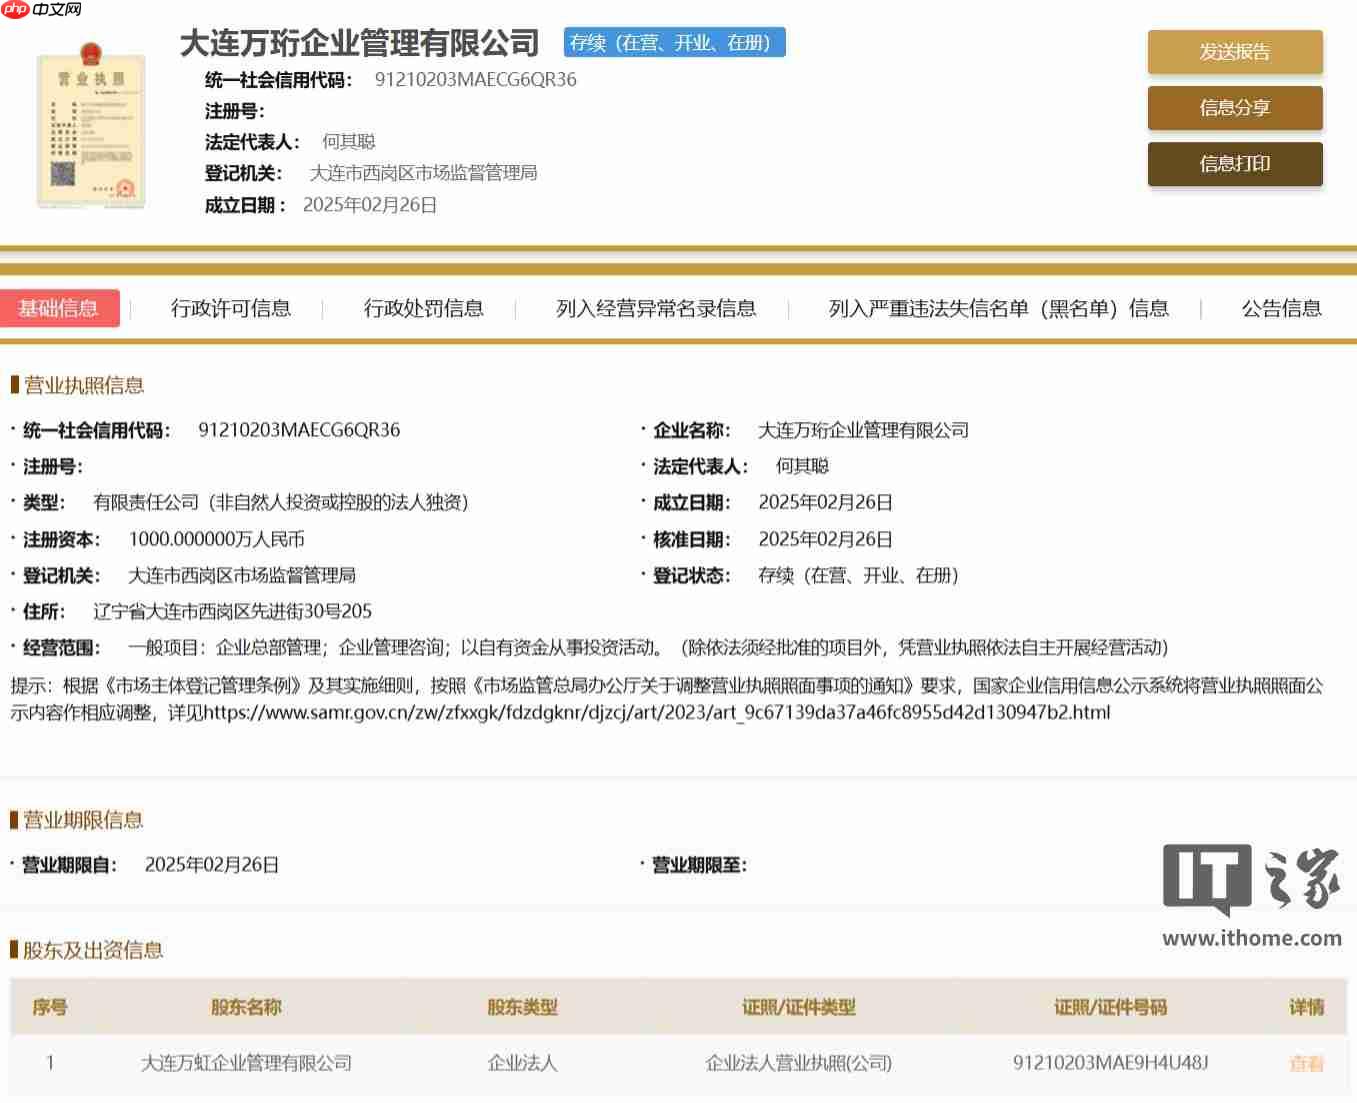Image resolution: width=1357 pixels, height=1103 pixels.
Task: Click shareholder name 大连万虹企业管理有限公司 in table
Action: tap(246, 1063)
